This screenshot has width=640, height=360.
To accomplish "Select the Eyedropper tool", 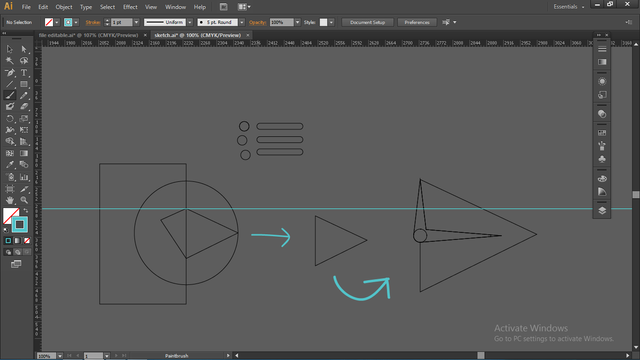I will click(x=10, y=165).
